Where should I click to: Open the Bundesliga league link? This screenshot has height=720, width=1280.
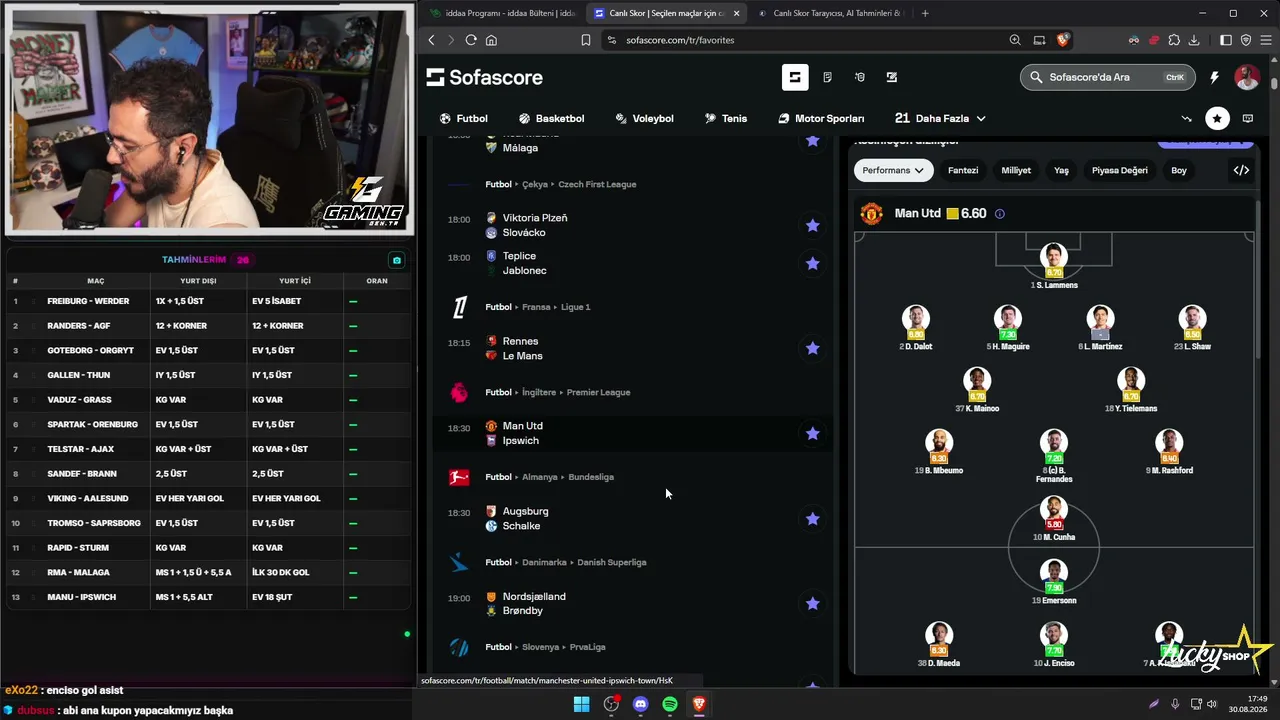point(591,477)
